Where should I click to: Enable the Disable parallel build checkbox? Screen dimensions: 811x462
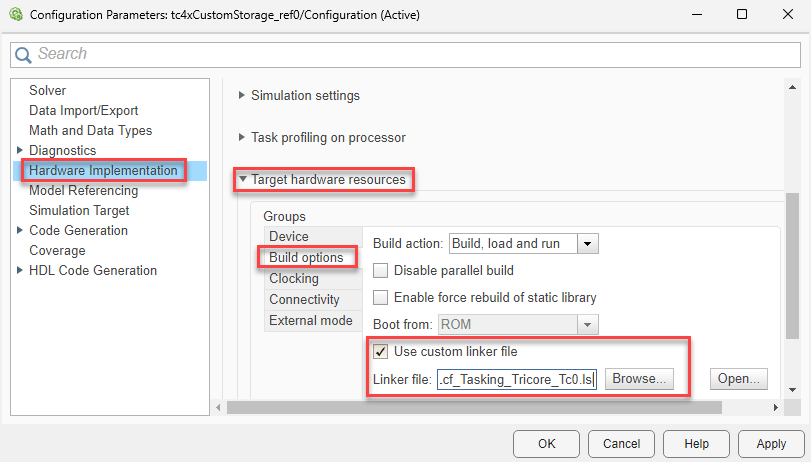381,270
